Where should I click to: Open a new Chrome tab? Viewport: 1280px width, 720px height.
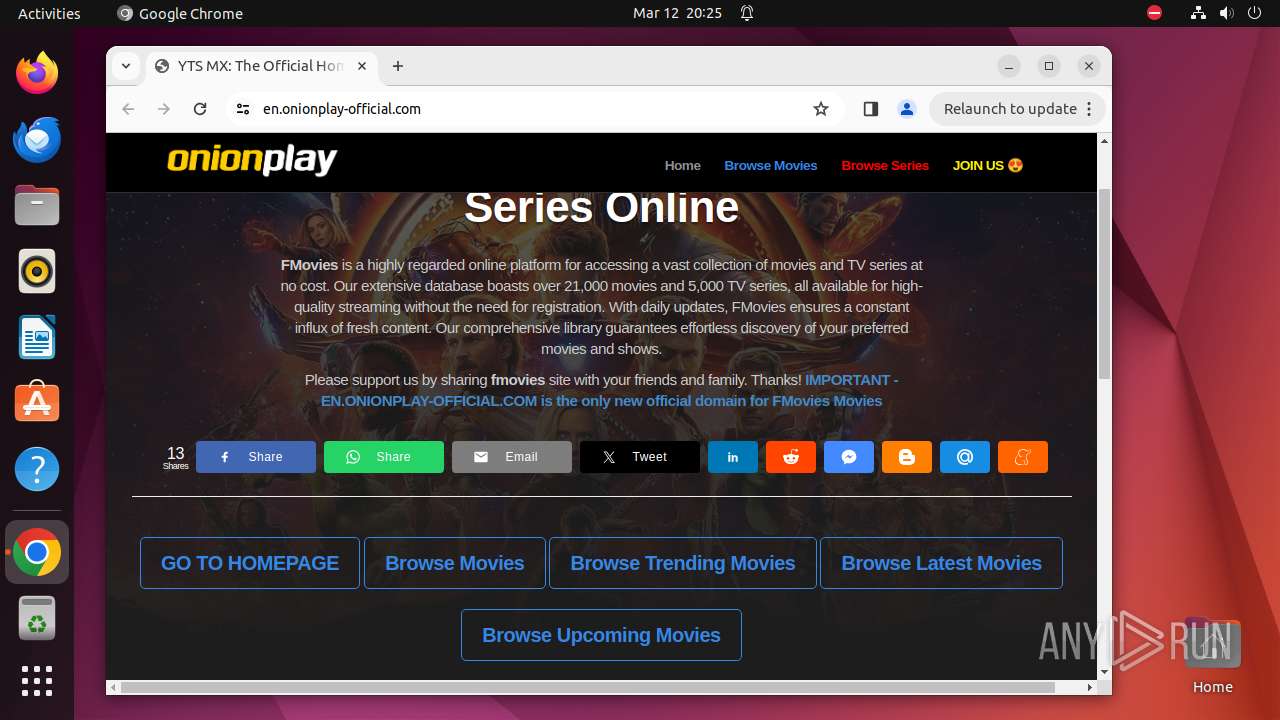pos(398,66)
